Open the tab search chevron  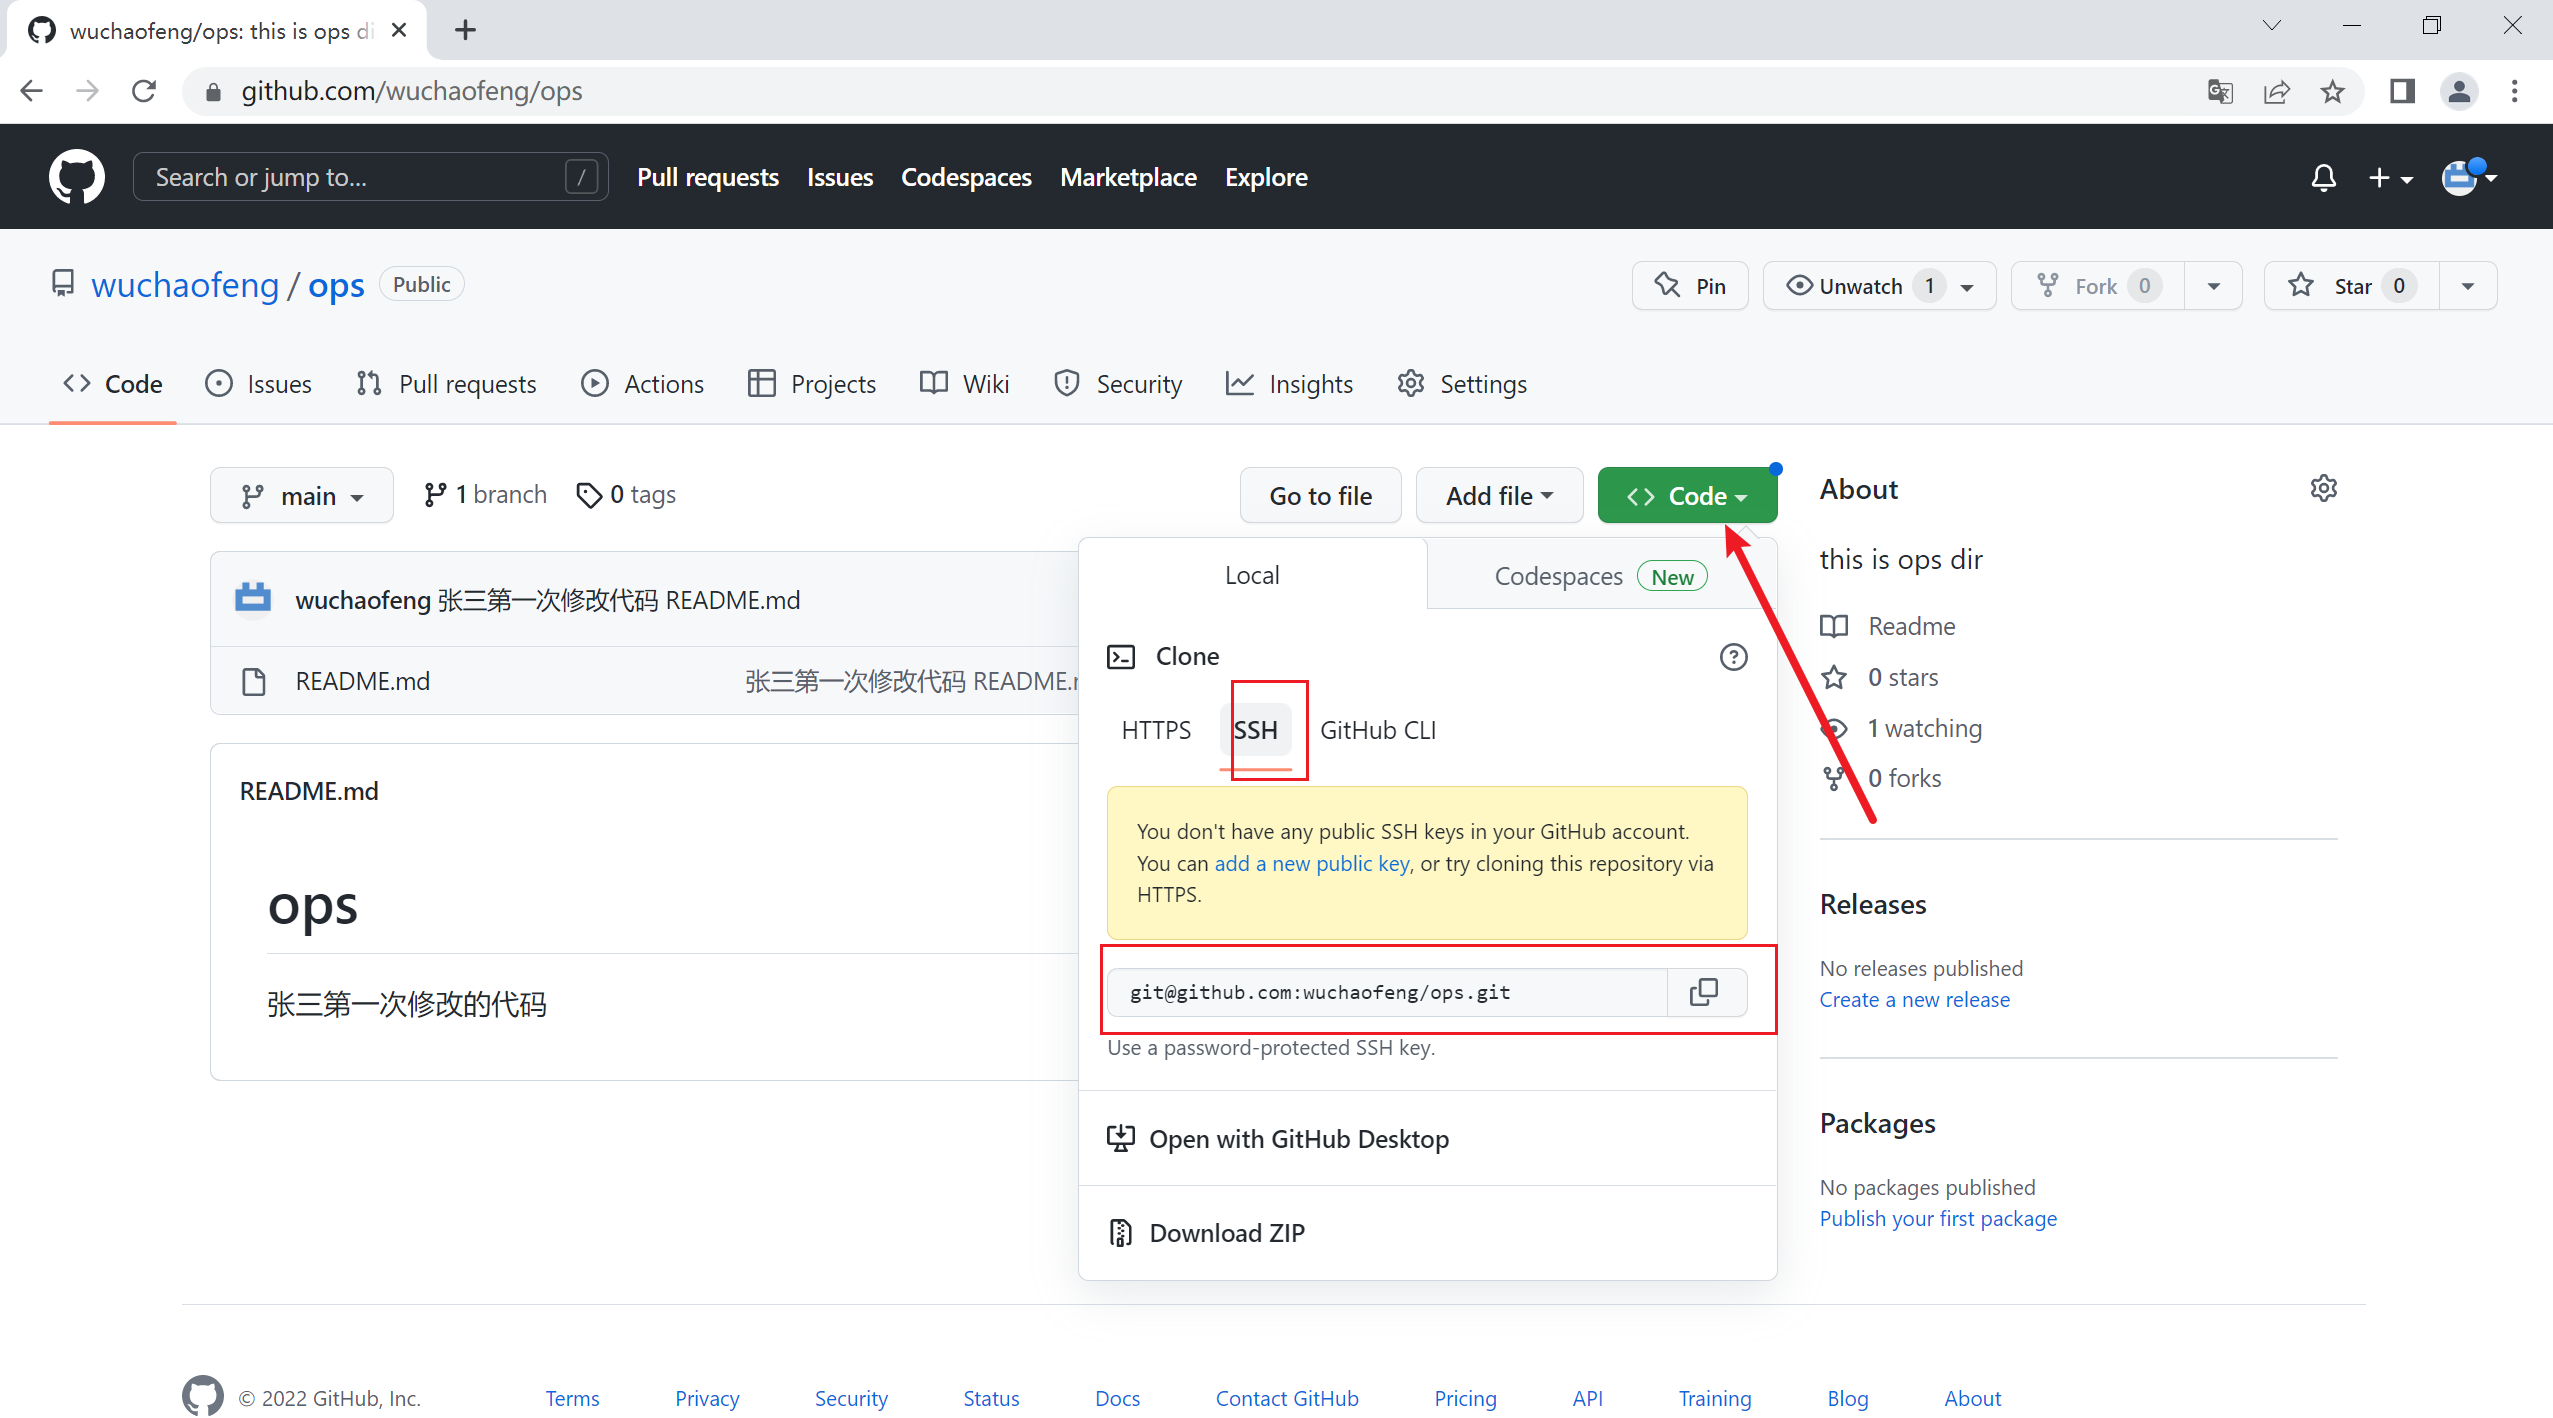[x=2271, y=26]
